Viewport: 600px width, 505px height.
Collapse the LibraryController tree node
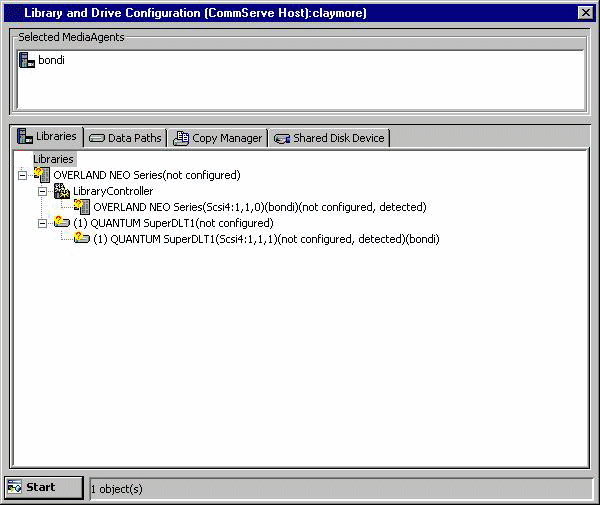pyautogui.click(x=43, y=191)
